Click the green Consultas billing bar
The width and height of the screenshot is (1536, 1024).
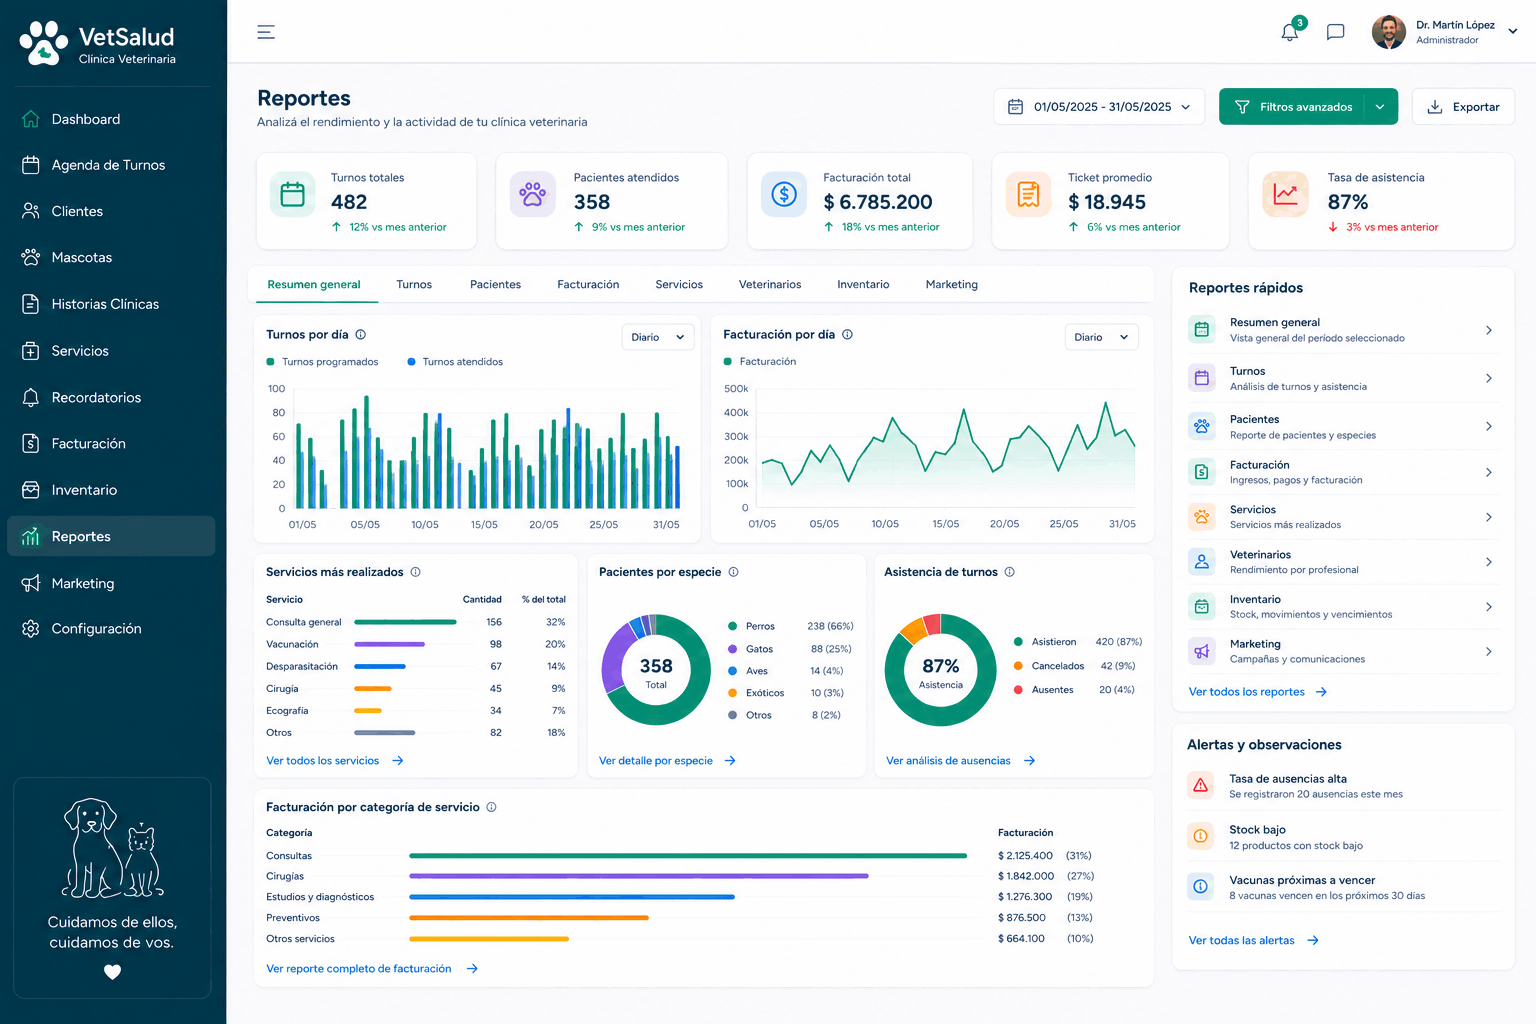pos(688,856)
